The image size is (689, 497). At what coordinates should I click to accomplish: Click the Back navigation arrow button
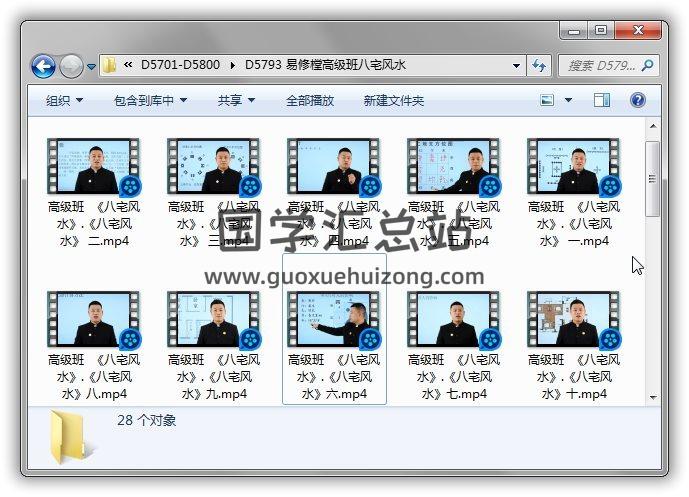[x=43, y=66]
